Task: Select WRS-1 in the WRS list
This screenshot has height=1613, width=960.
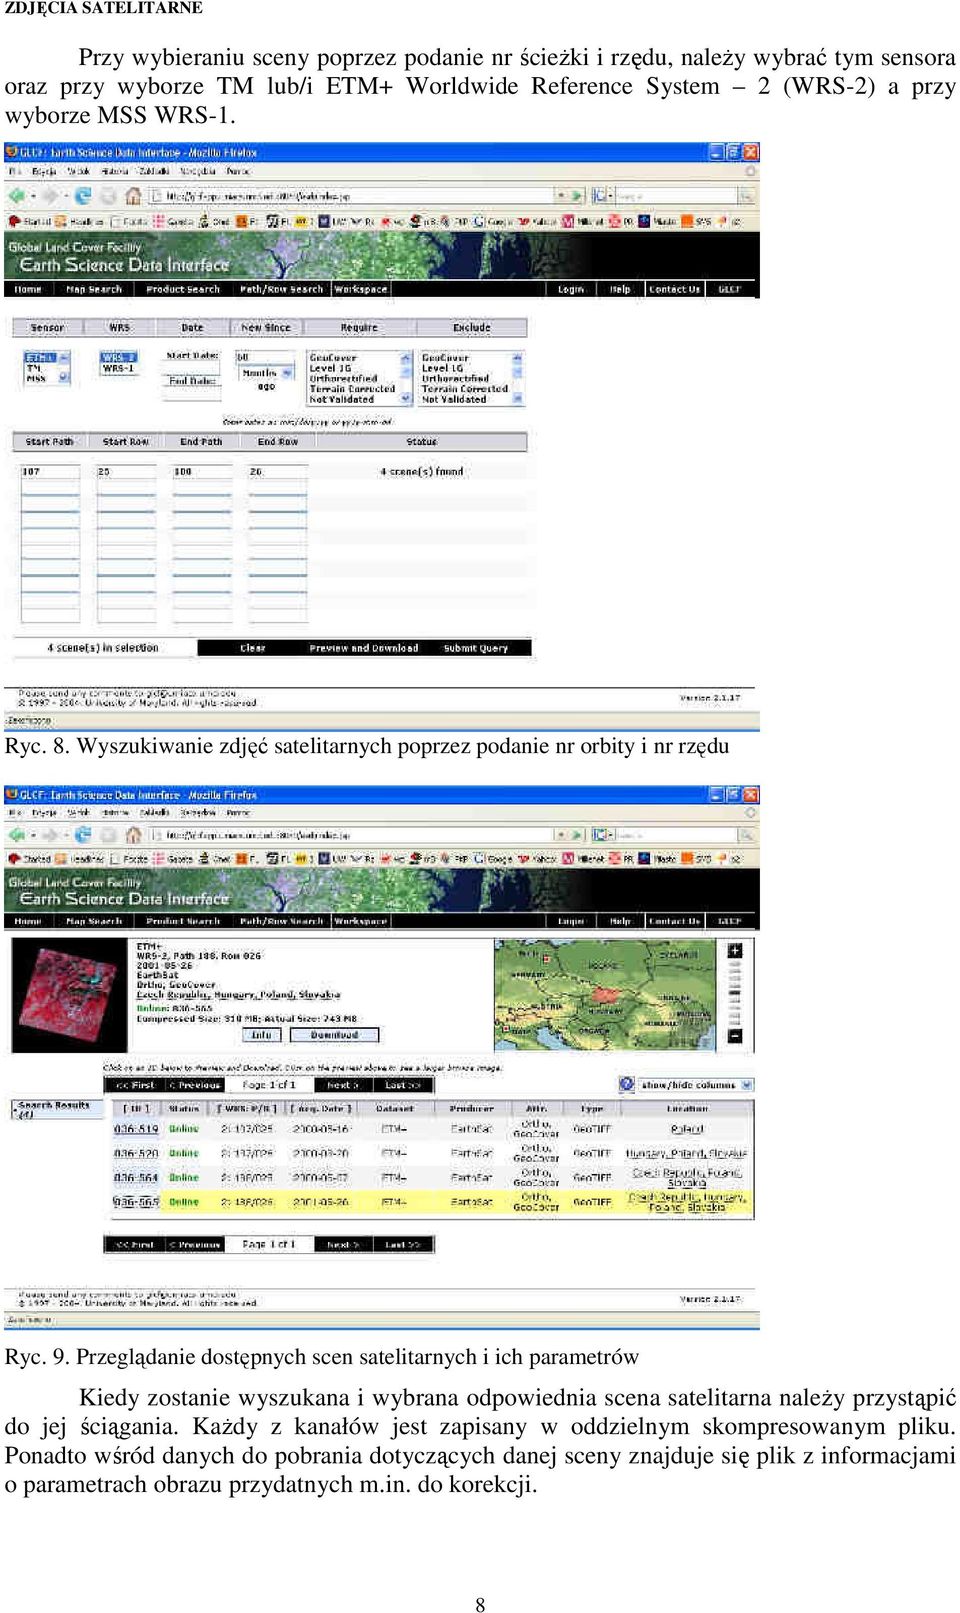Action: [118, 368]
